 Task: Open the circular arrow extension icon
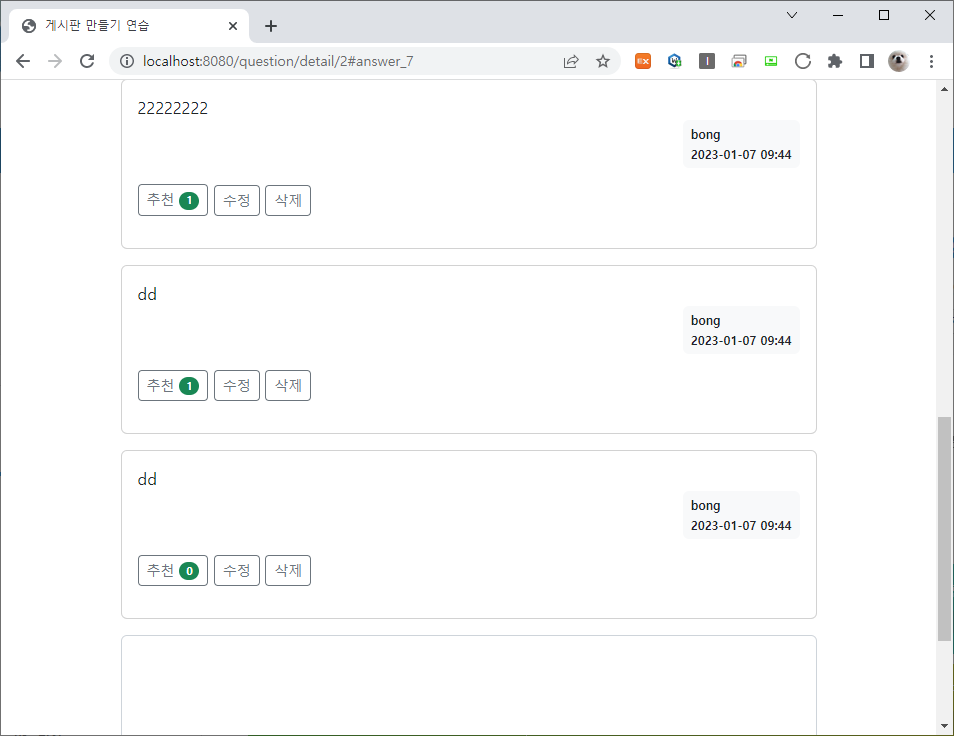803,61
